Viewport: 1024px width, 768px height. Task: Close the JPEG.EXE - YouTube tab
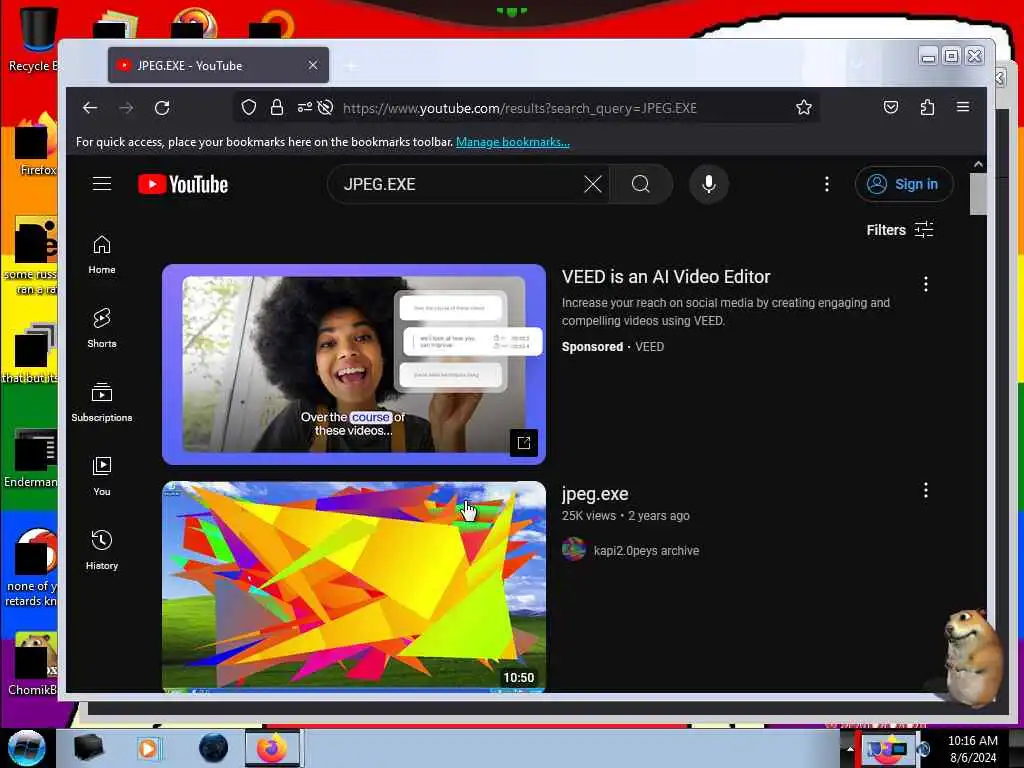pos(313,65)
